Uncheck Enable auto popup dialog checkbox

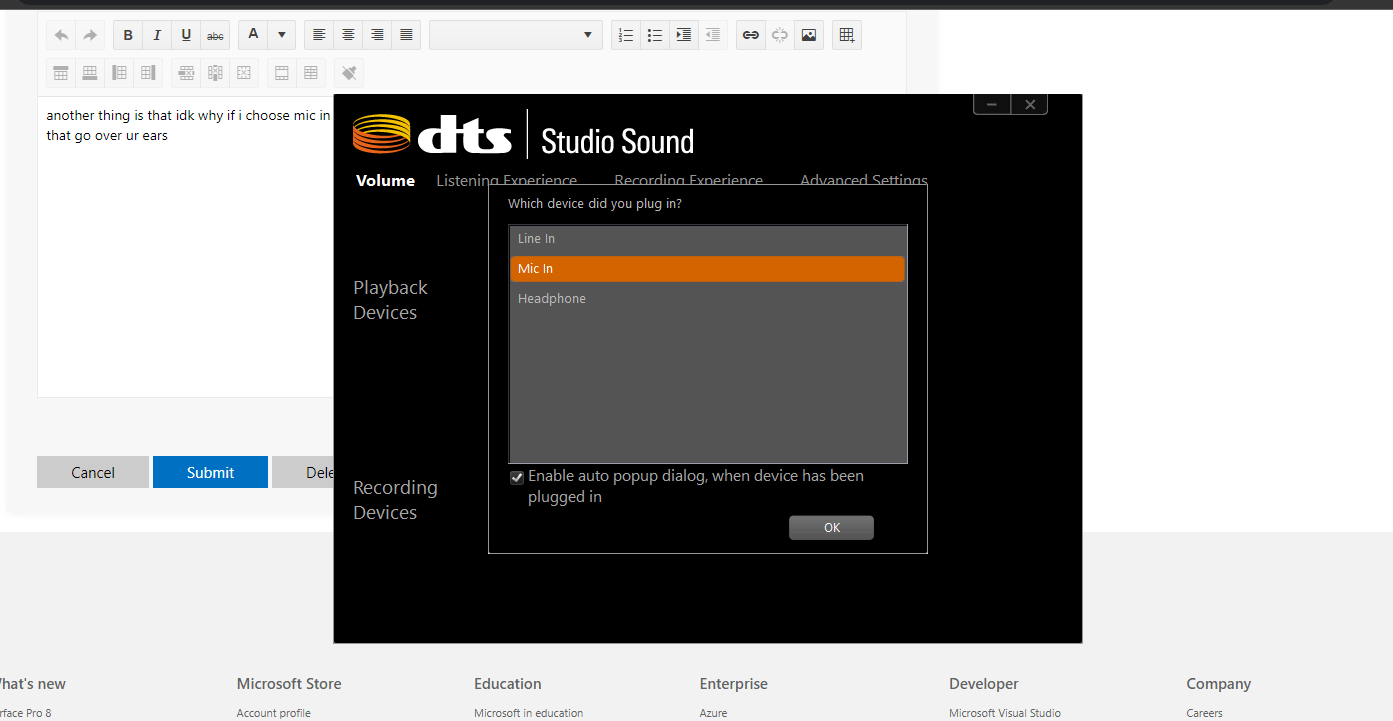click(517, 478)
